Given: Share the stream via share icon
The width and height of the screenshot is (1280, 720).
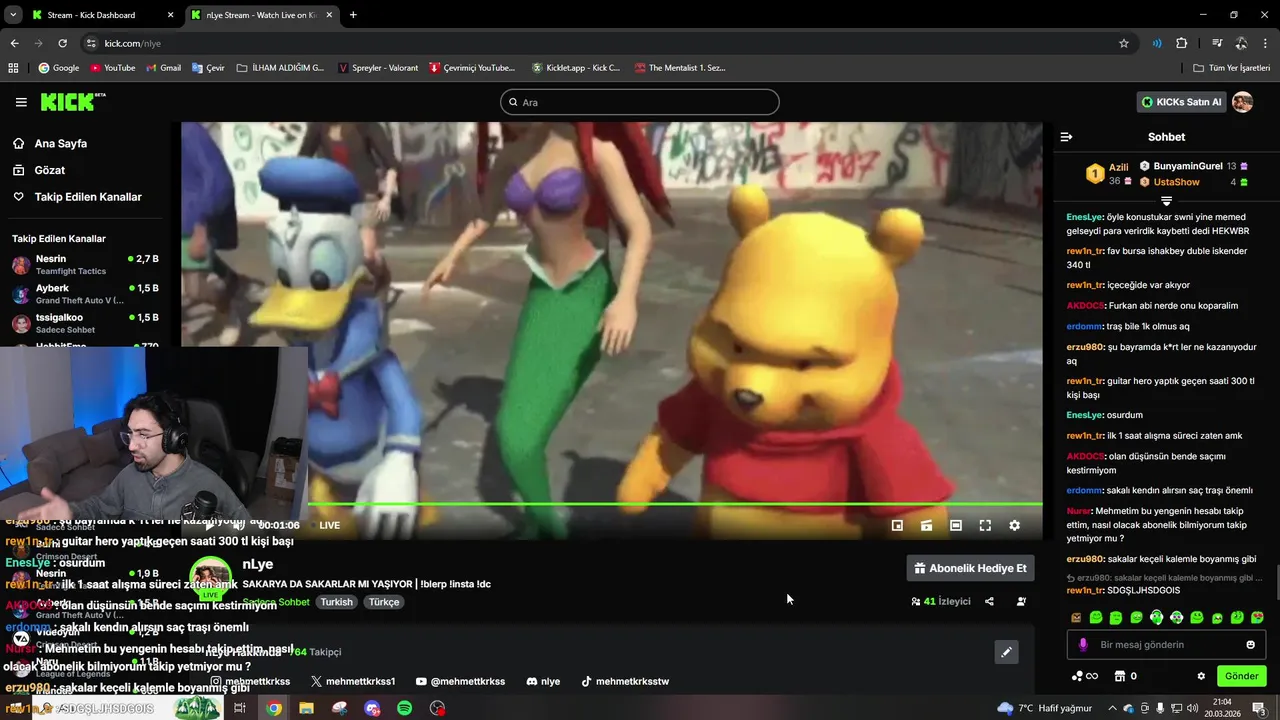Looking at the screenshot, I should point(989,602).
